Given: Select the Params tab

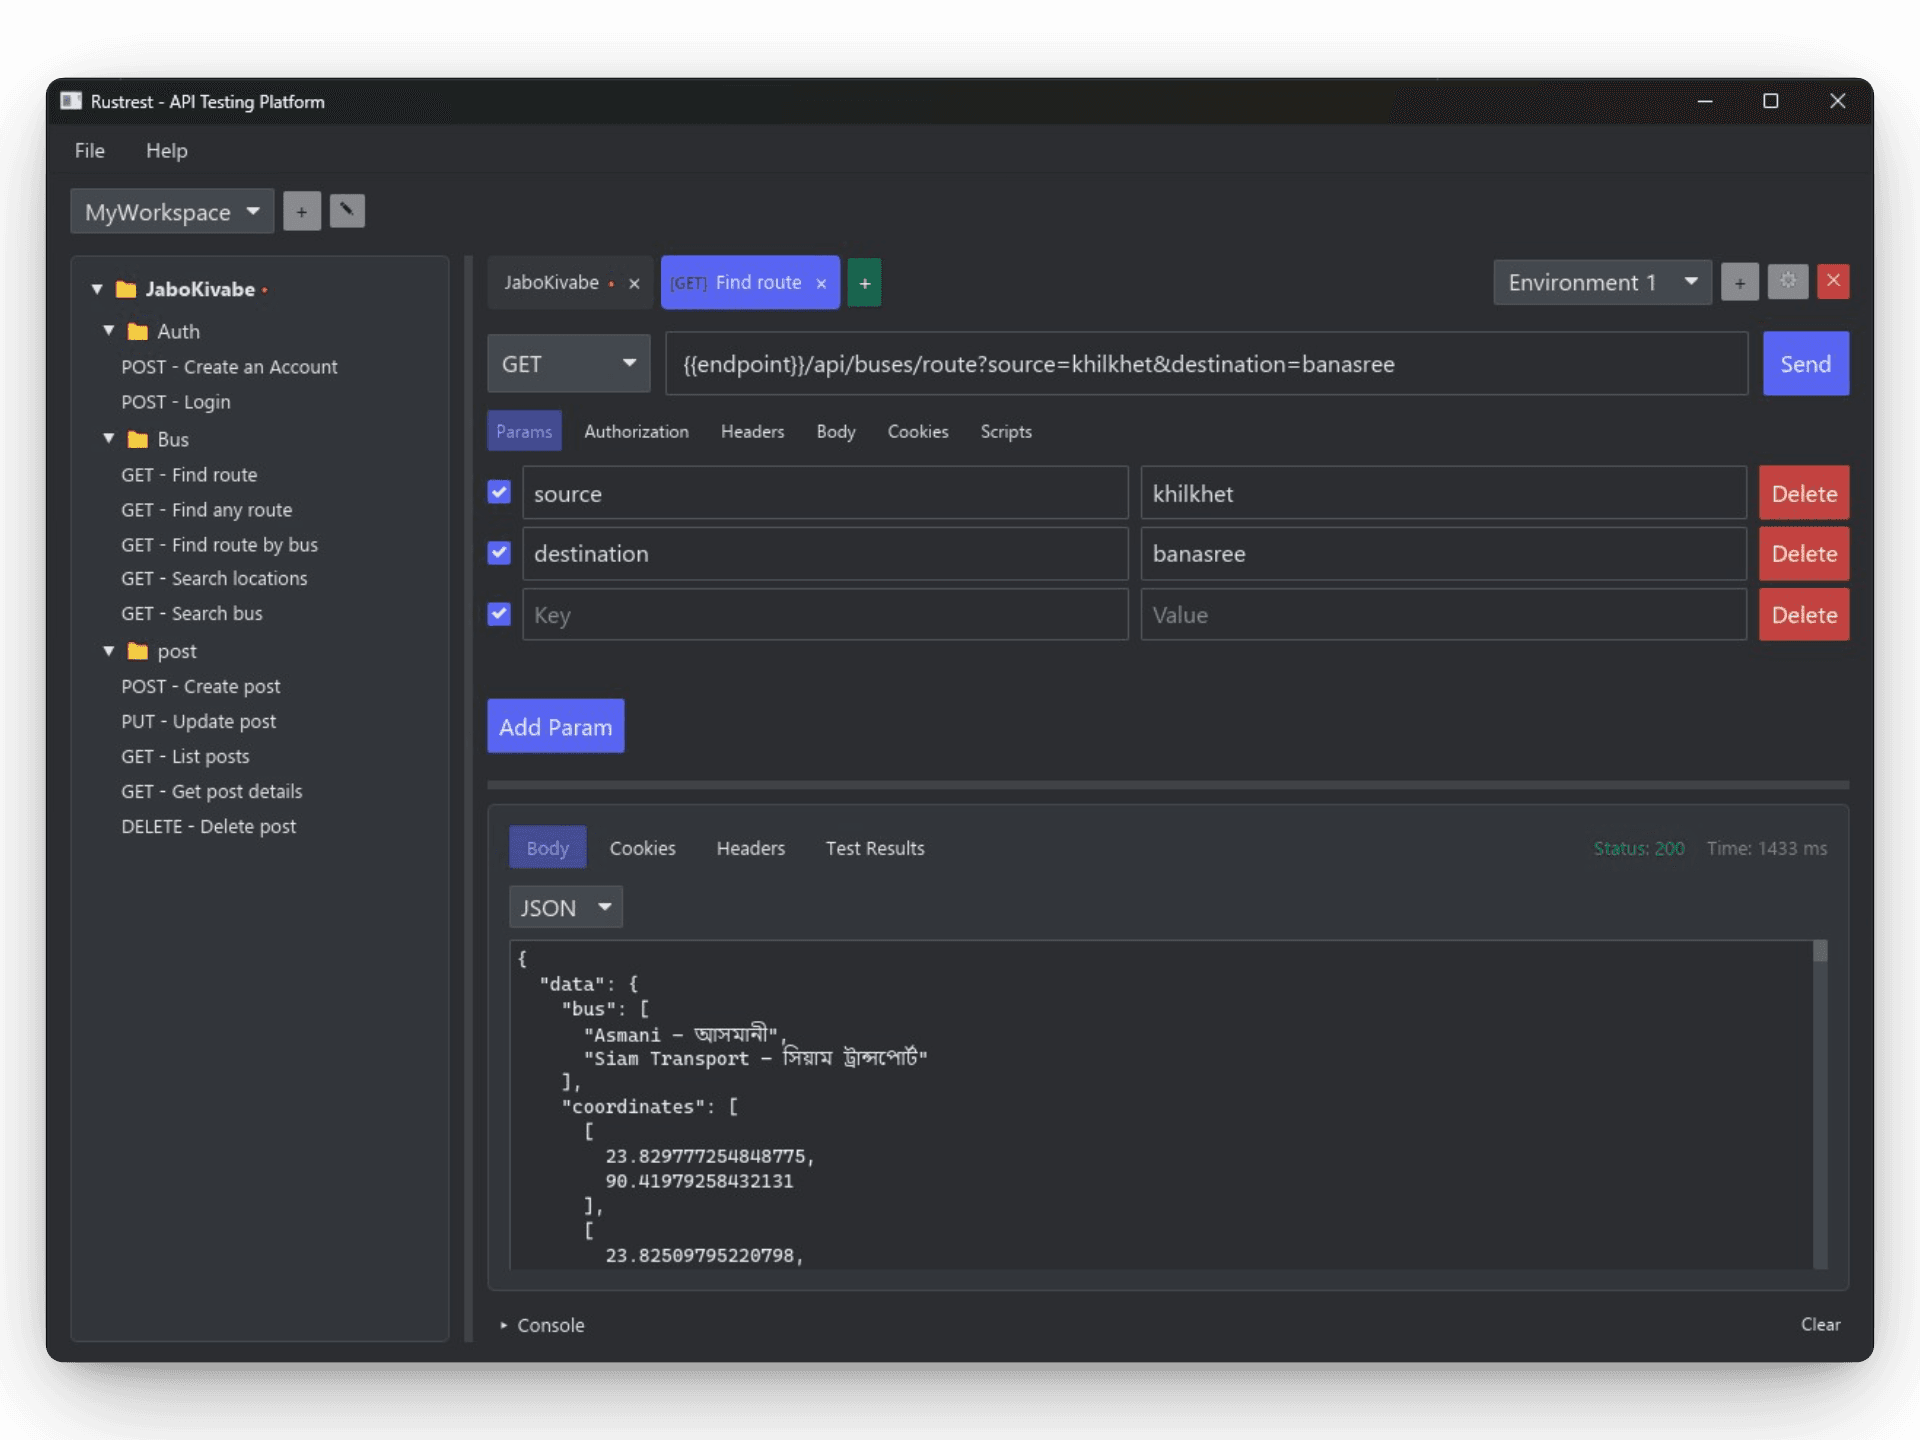Looking at the screenshot, I should point(524,431).
